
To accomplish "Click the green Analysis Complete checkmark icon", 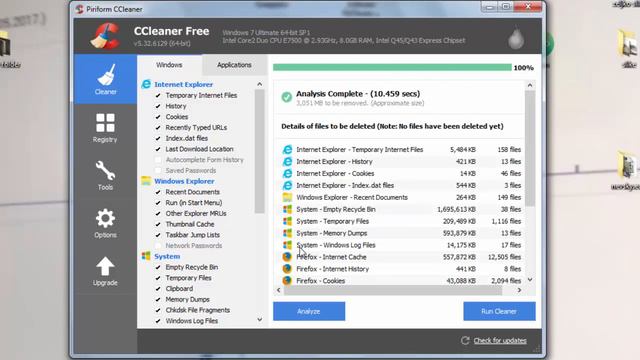I will click(x=287, y=97).
